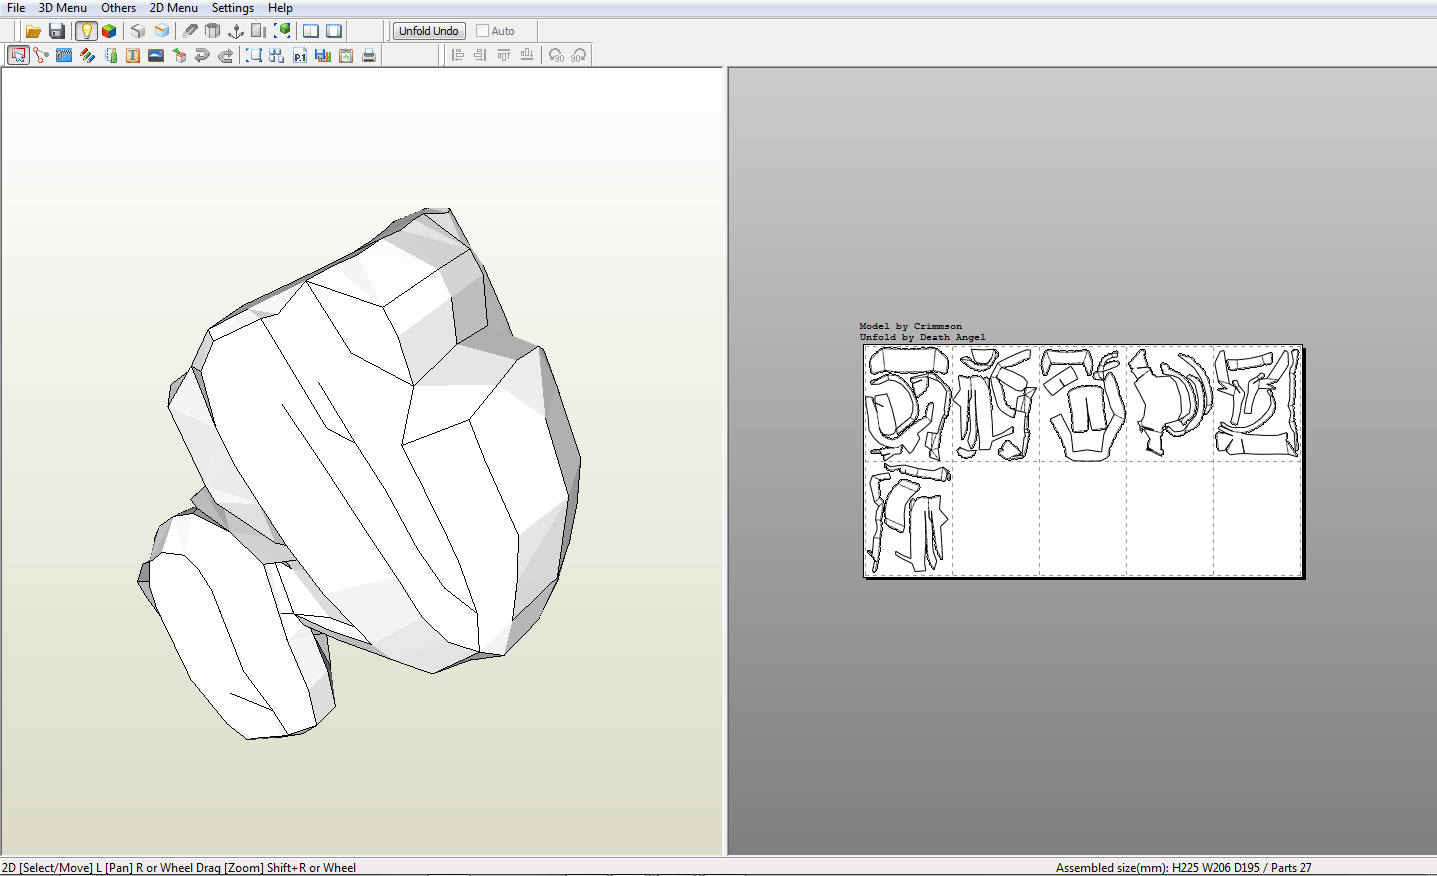Expand the Settings menu

(232, 8)
